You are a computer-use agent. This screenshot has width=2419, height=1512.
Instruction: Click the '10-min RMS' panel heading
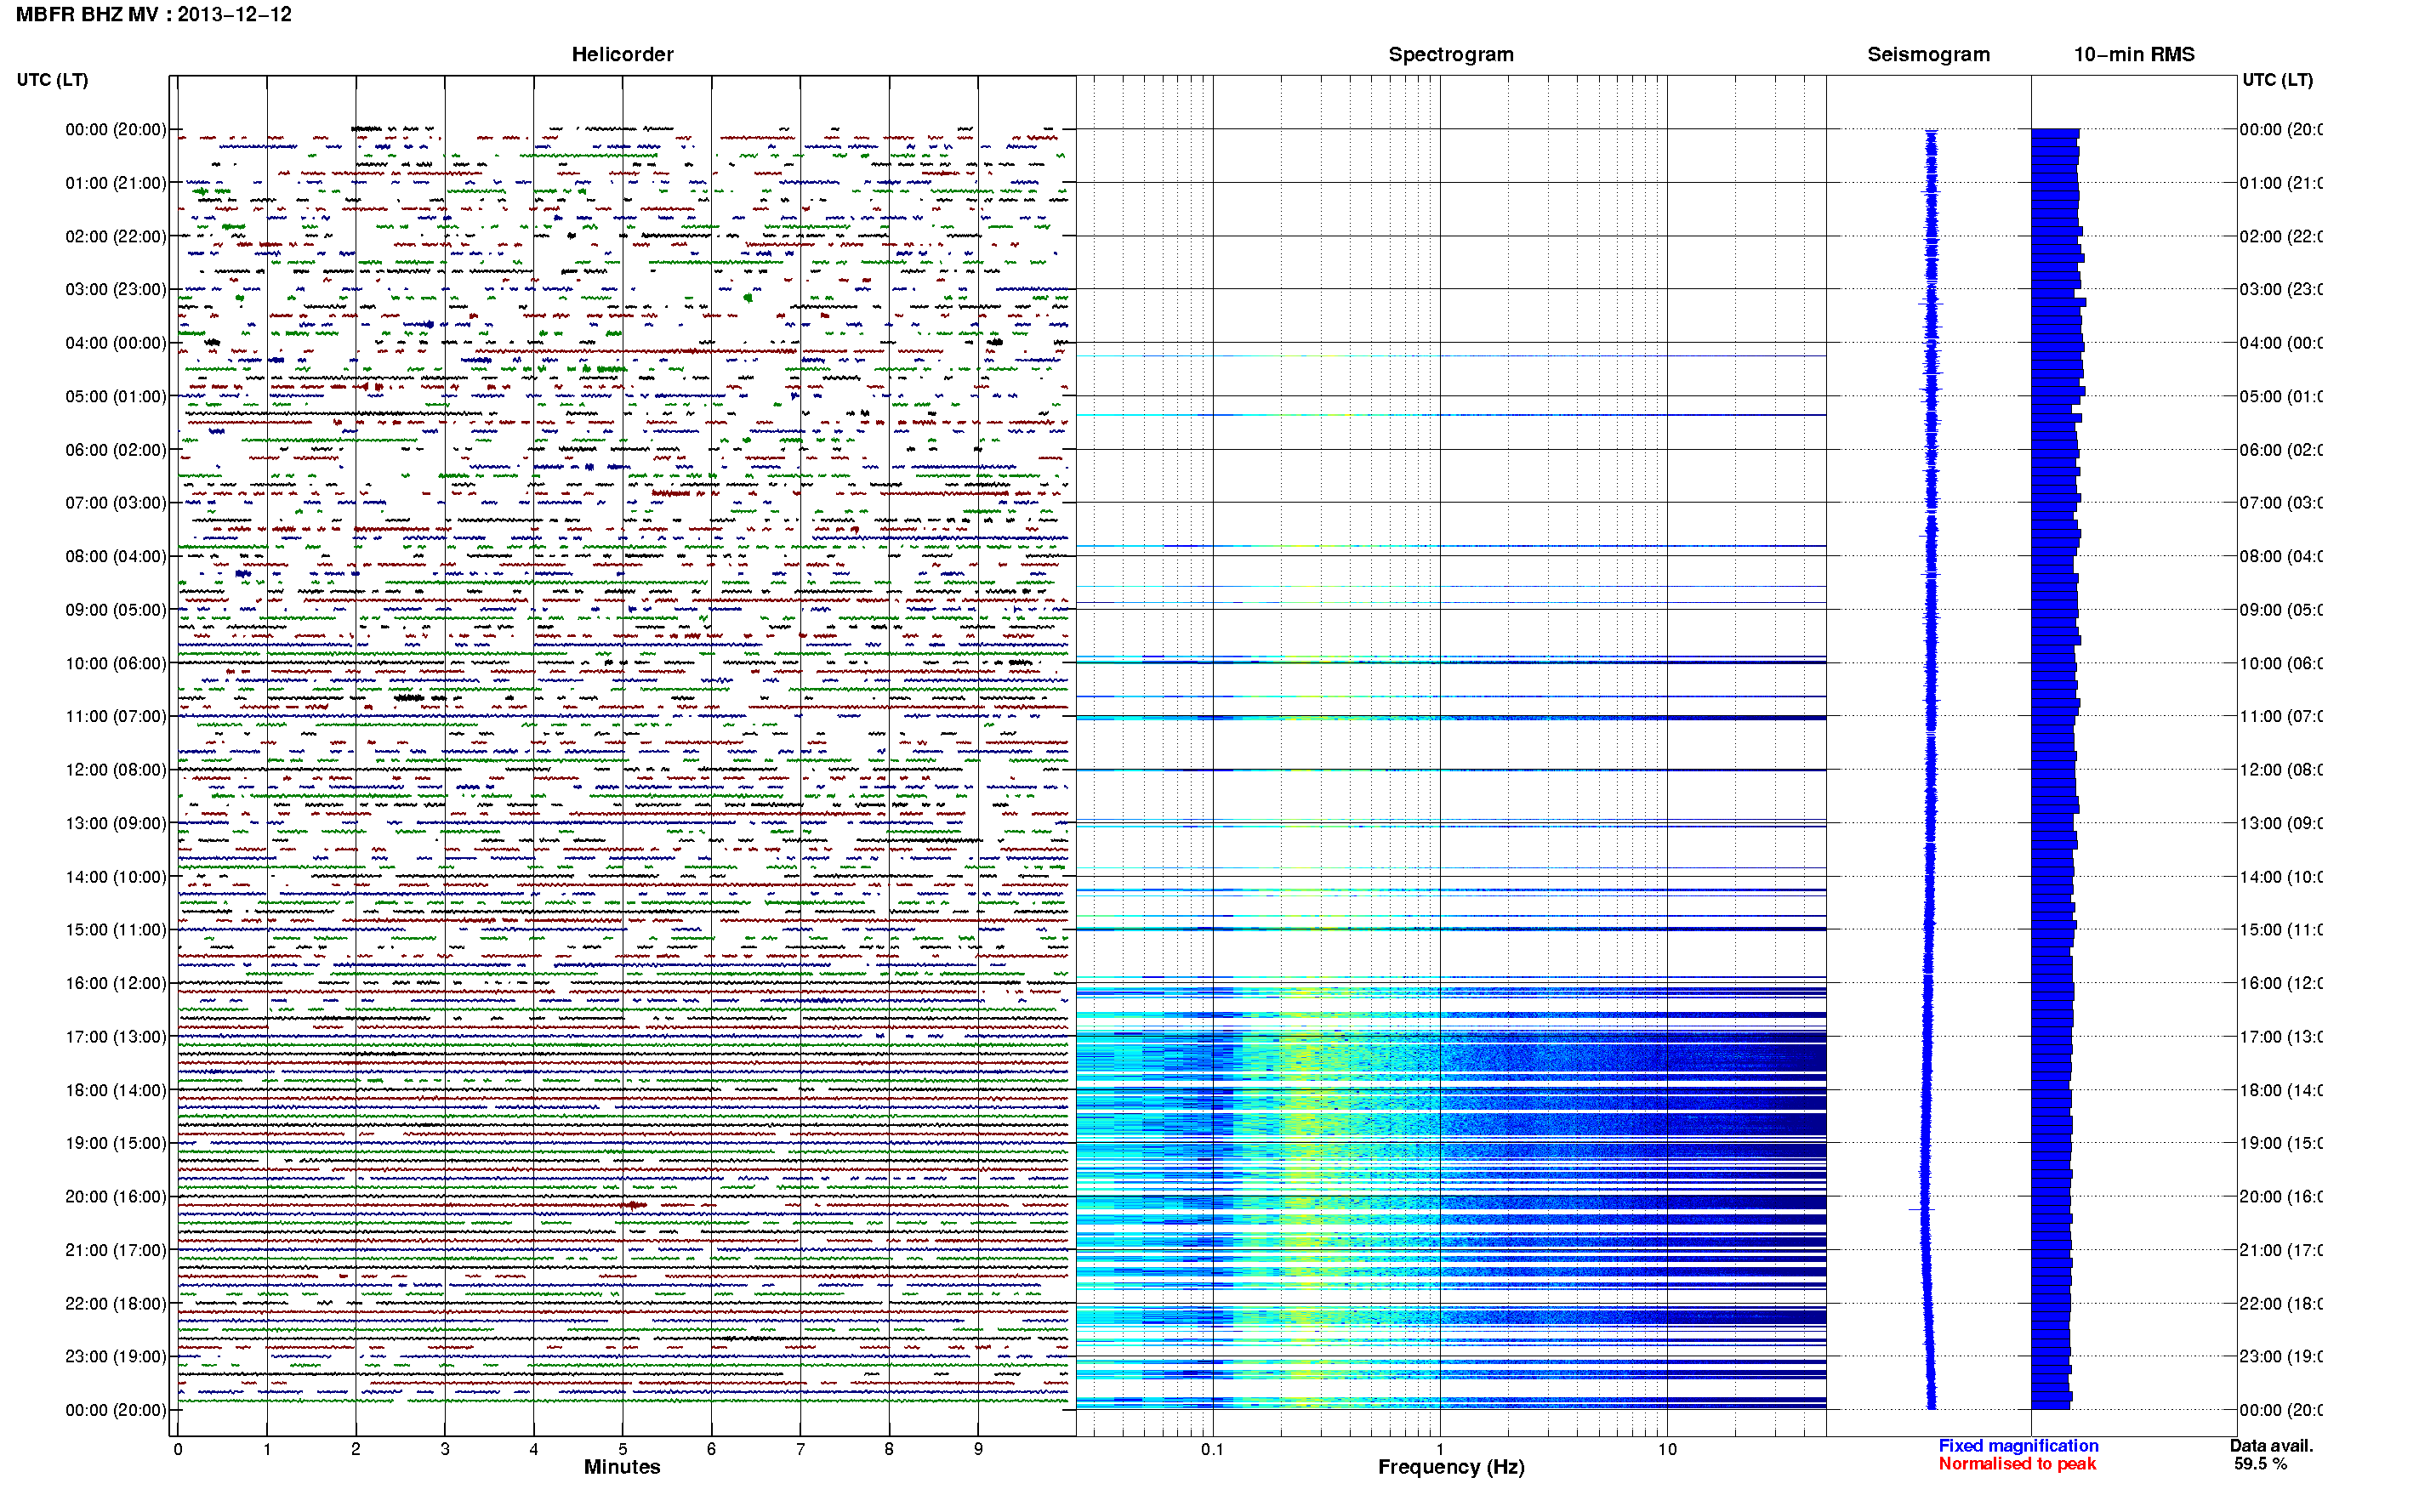click(x=2134, y=55)
